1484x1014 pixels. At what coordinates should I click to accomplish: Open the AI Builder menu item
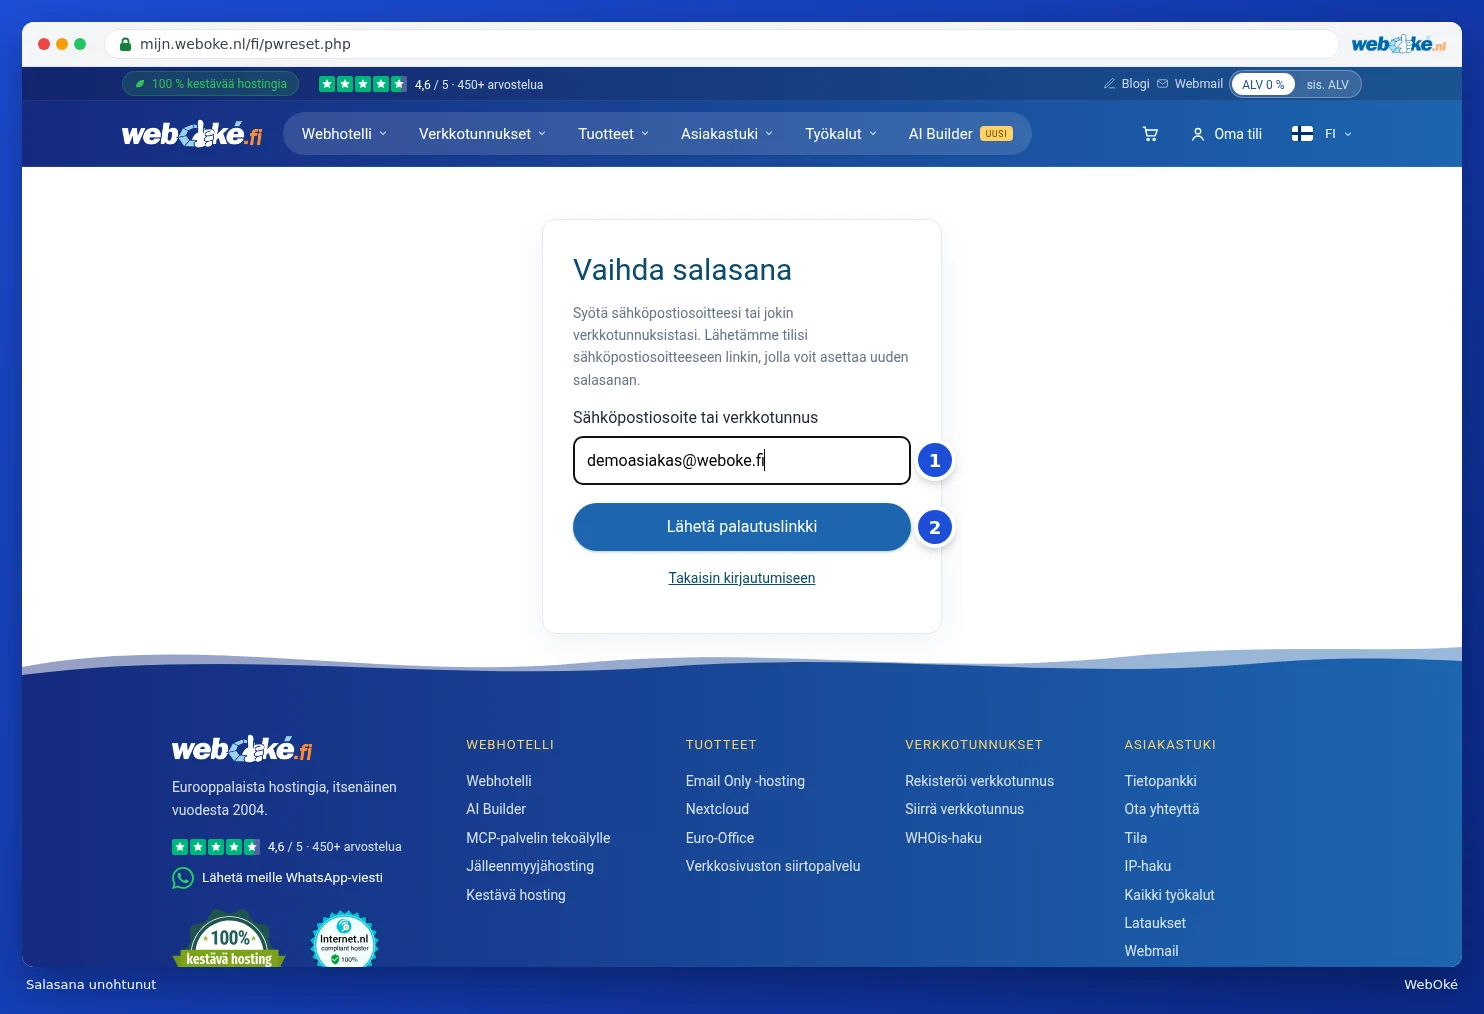point(960,134)
